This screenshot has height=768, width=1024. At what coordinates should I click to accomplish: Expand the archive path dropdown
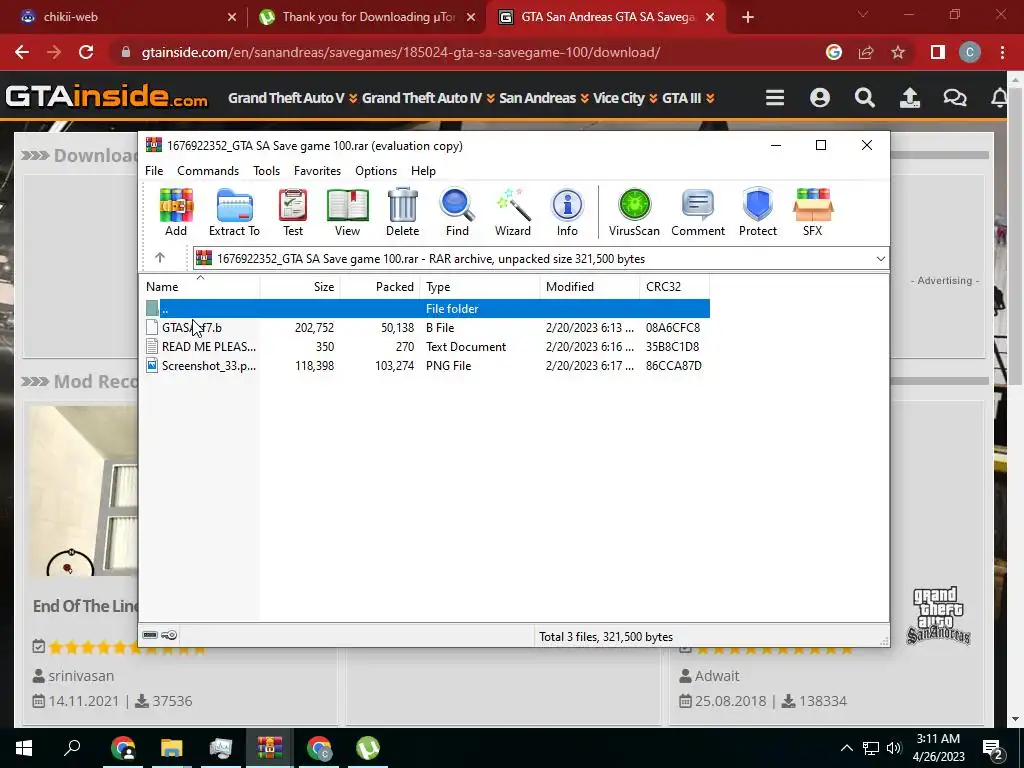coord(880,259)
